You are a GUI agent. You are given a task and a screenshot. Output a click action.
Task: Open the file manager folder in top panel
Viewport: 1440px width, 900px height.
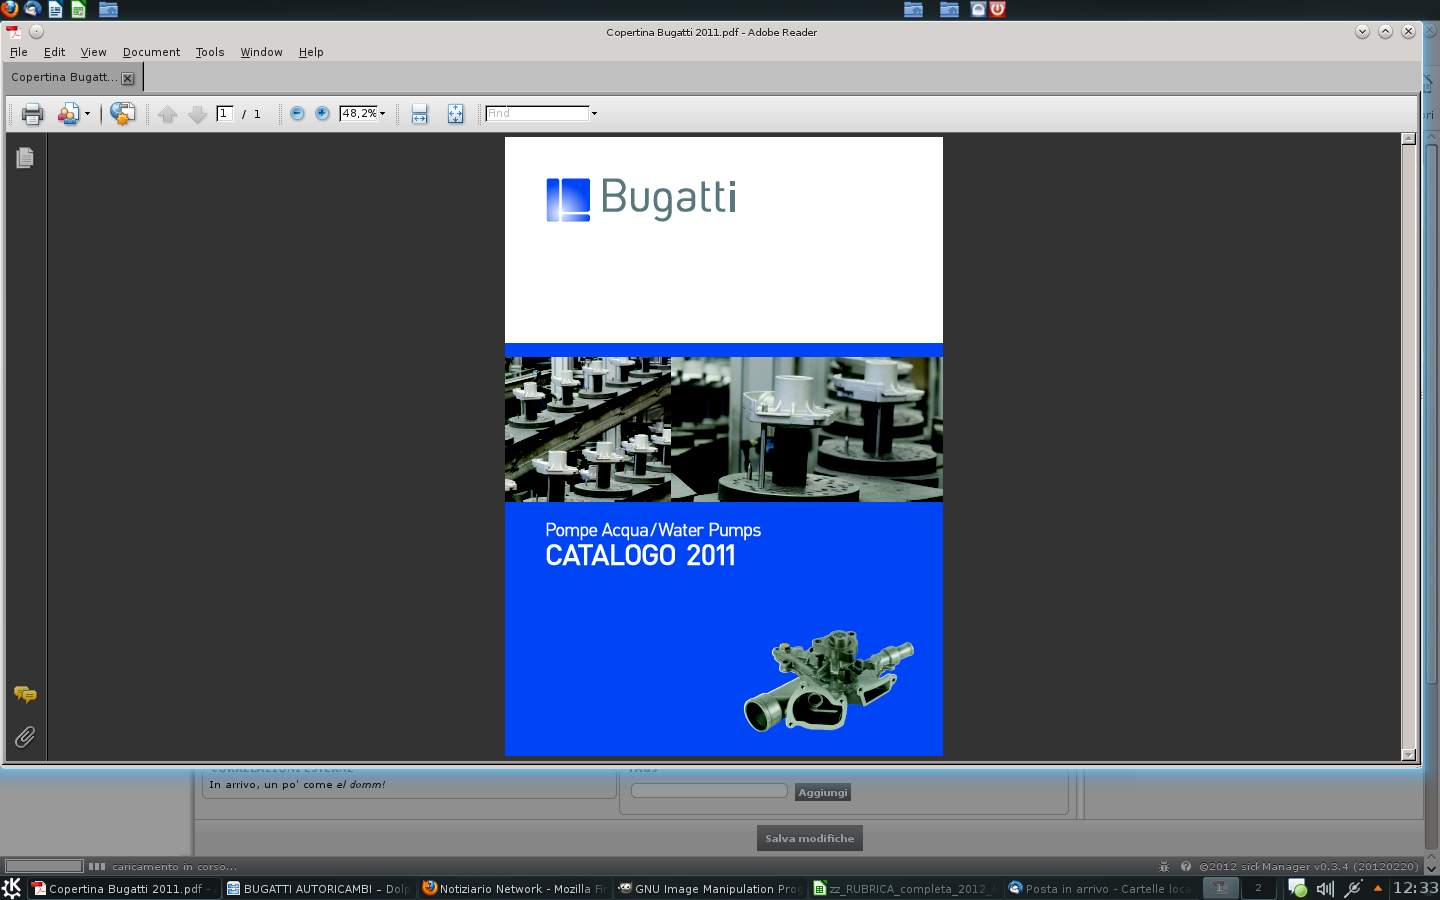pyautogui.click(x=108, y=9)
